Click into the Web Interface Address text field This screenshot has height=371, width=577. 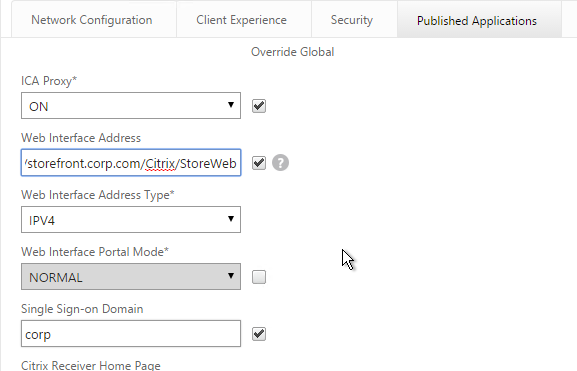click(131, 163)
